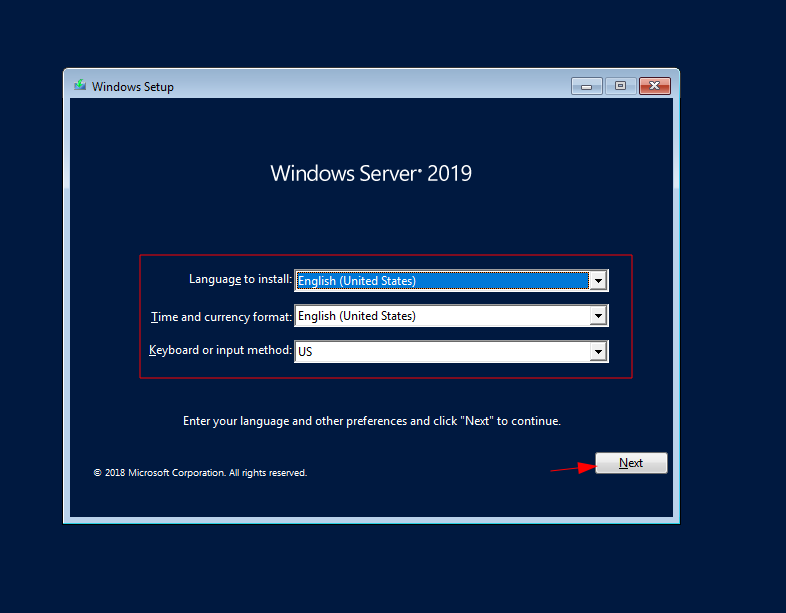Open the Time and currency format dropdown arrow
This screenshot has width=786, height=613.
tap(598, 316)
